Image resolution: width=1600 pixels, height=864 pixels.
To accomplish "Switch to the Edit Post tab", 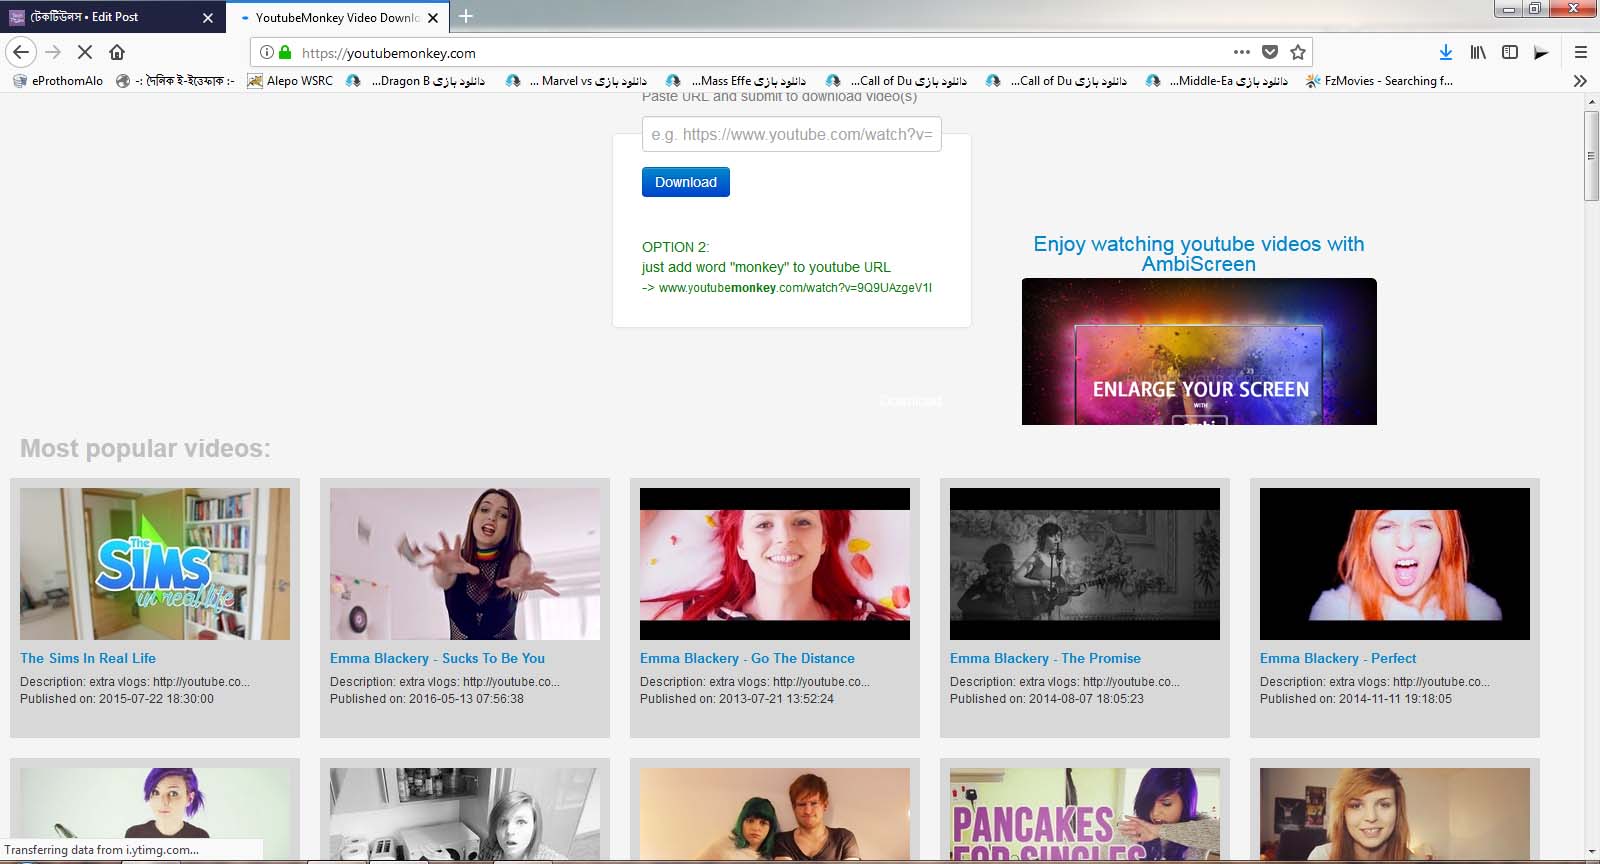I will click(110, 17).
